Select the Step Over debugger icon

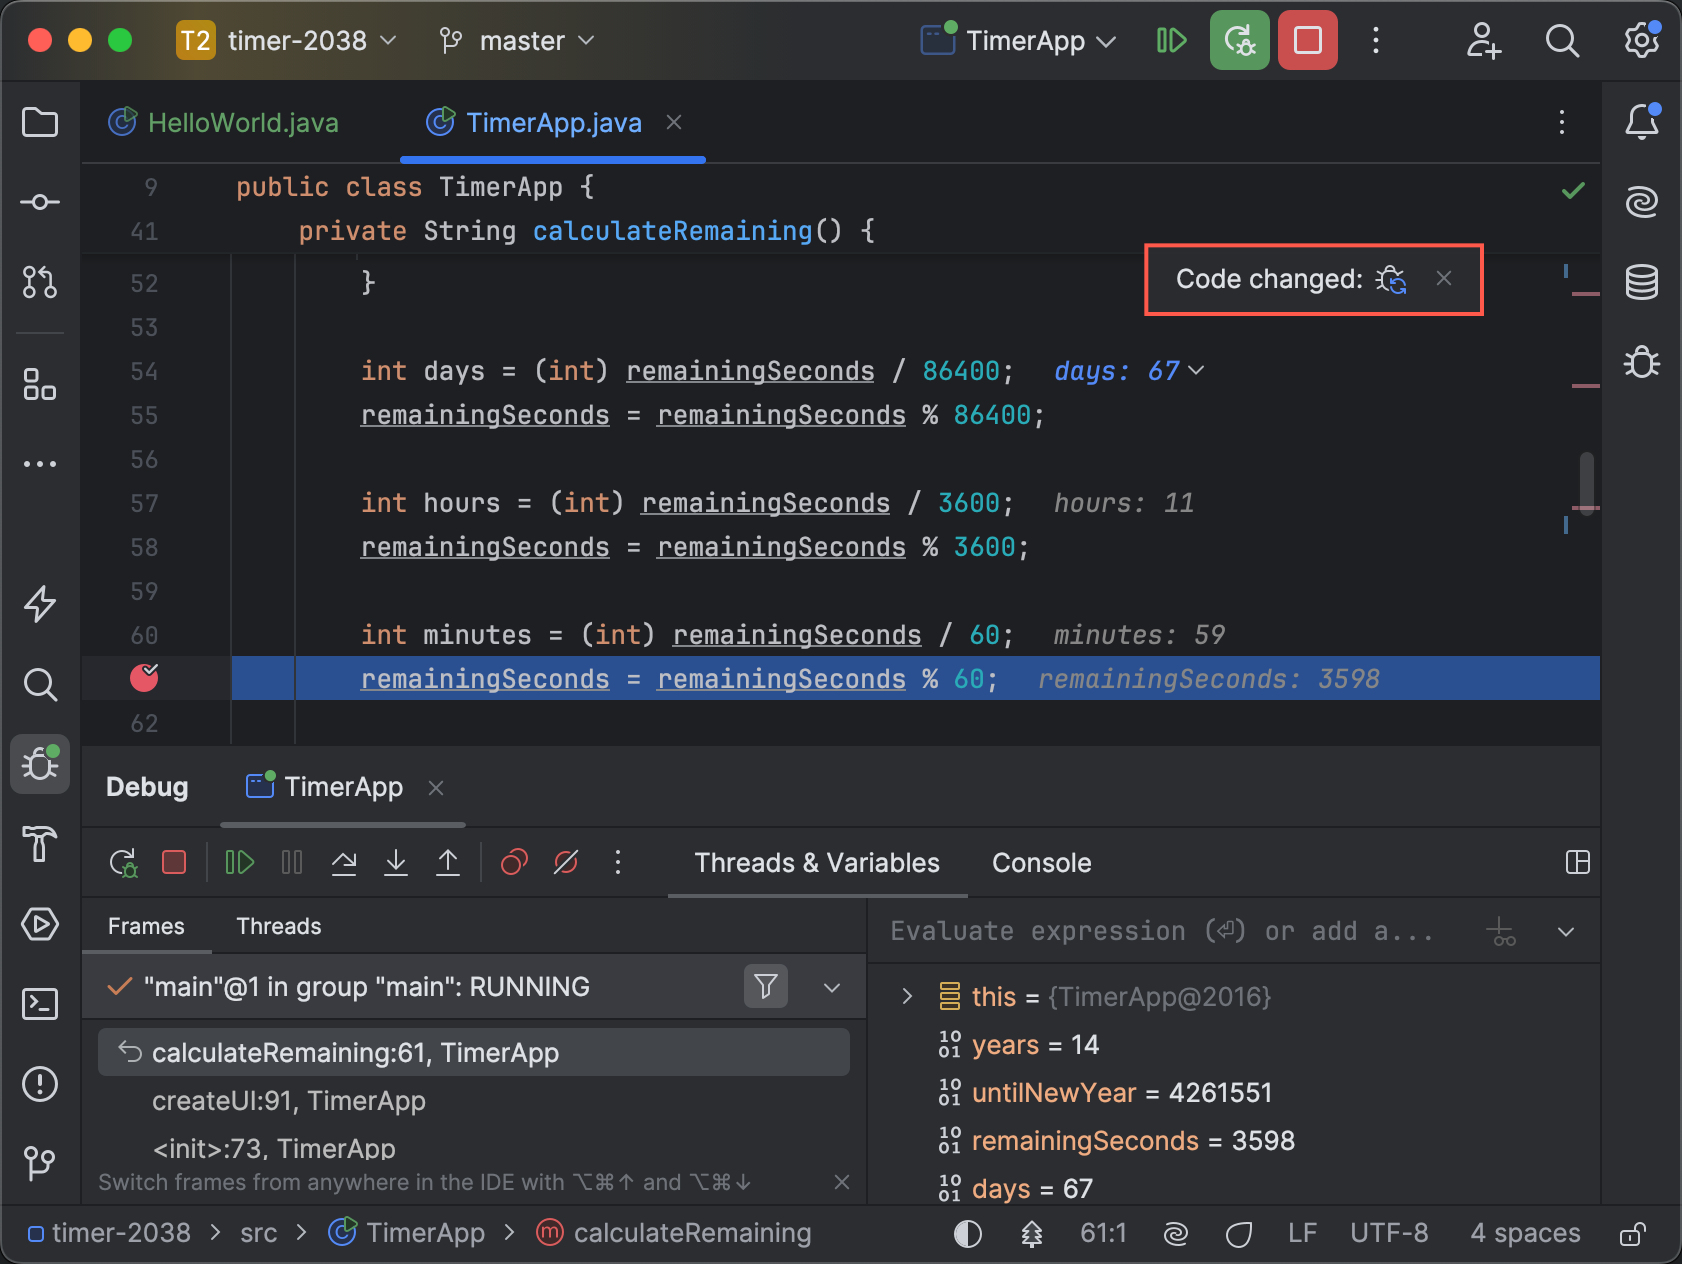(343, 862)
